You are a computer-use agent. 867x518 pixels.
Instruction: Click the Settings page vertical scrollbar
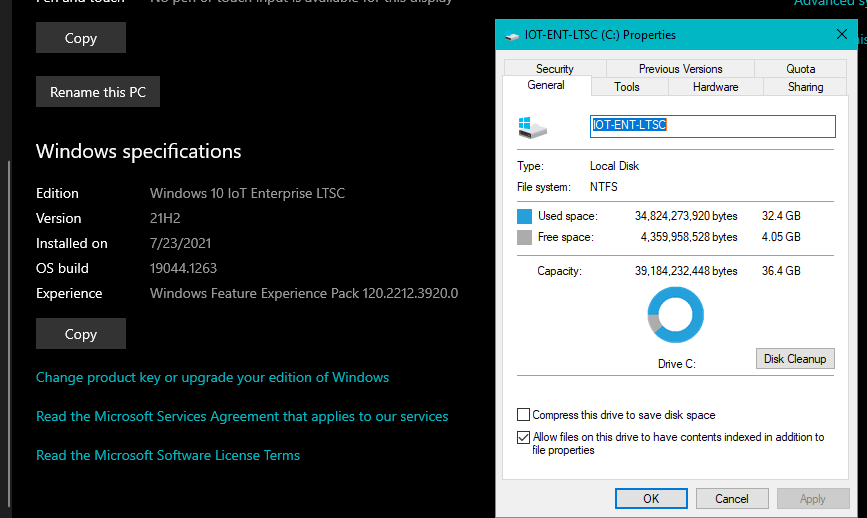coord(8,332)
